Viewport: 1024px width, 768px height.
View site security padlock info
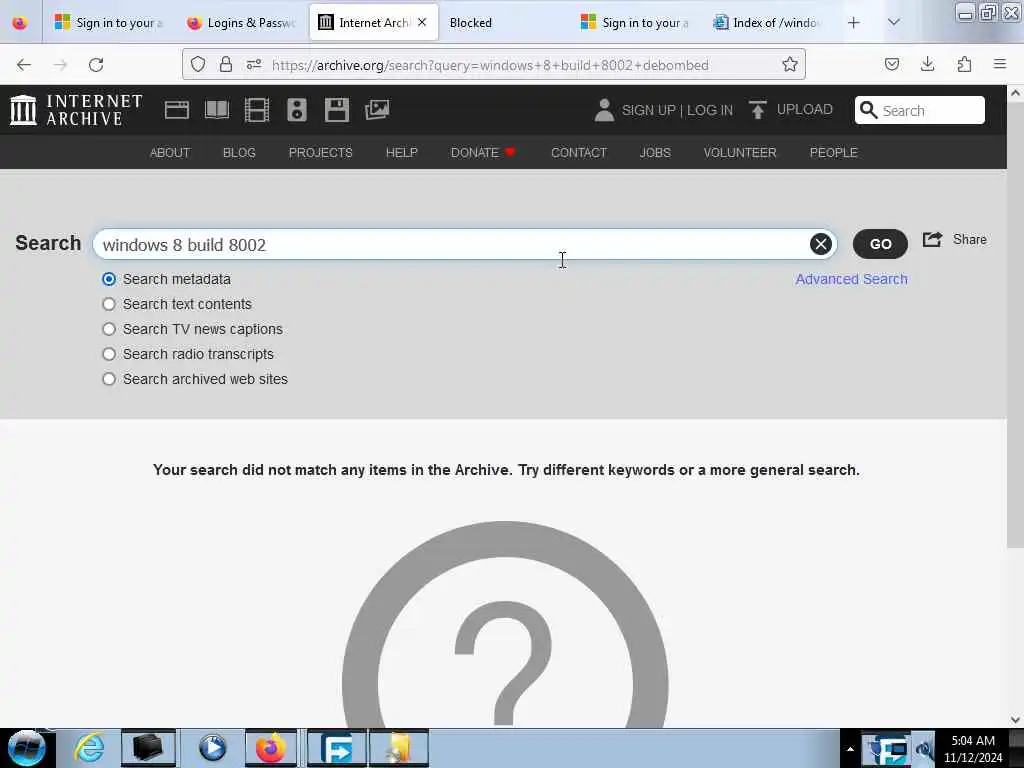[226, 65]
